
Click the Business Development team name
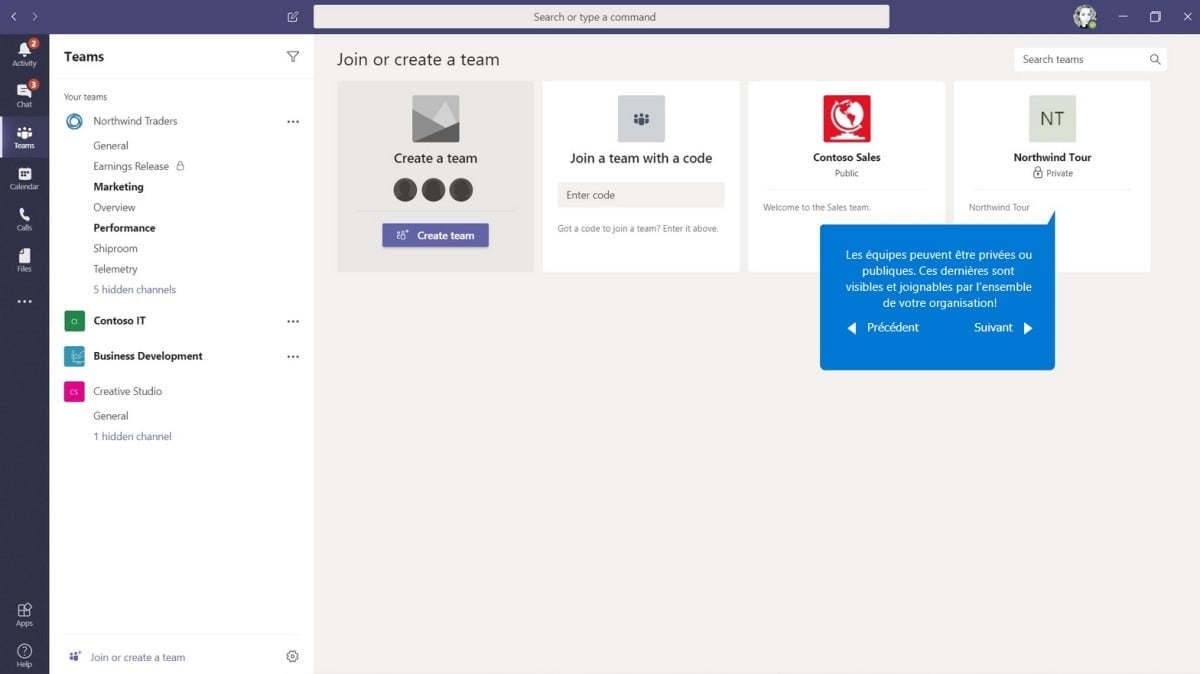click(148, 356)
